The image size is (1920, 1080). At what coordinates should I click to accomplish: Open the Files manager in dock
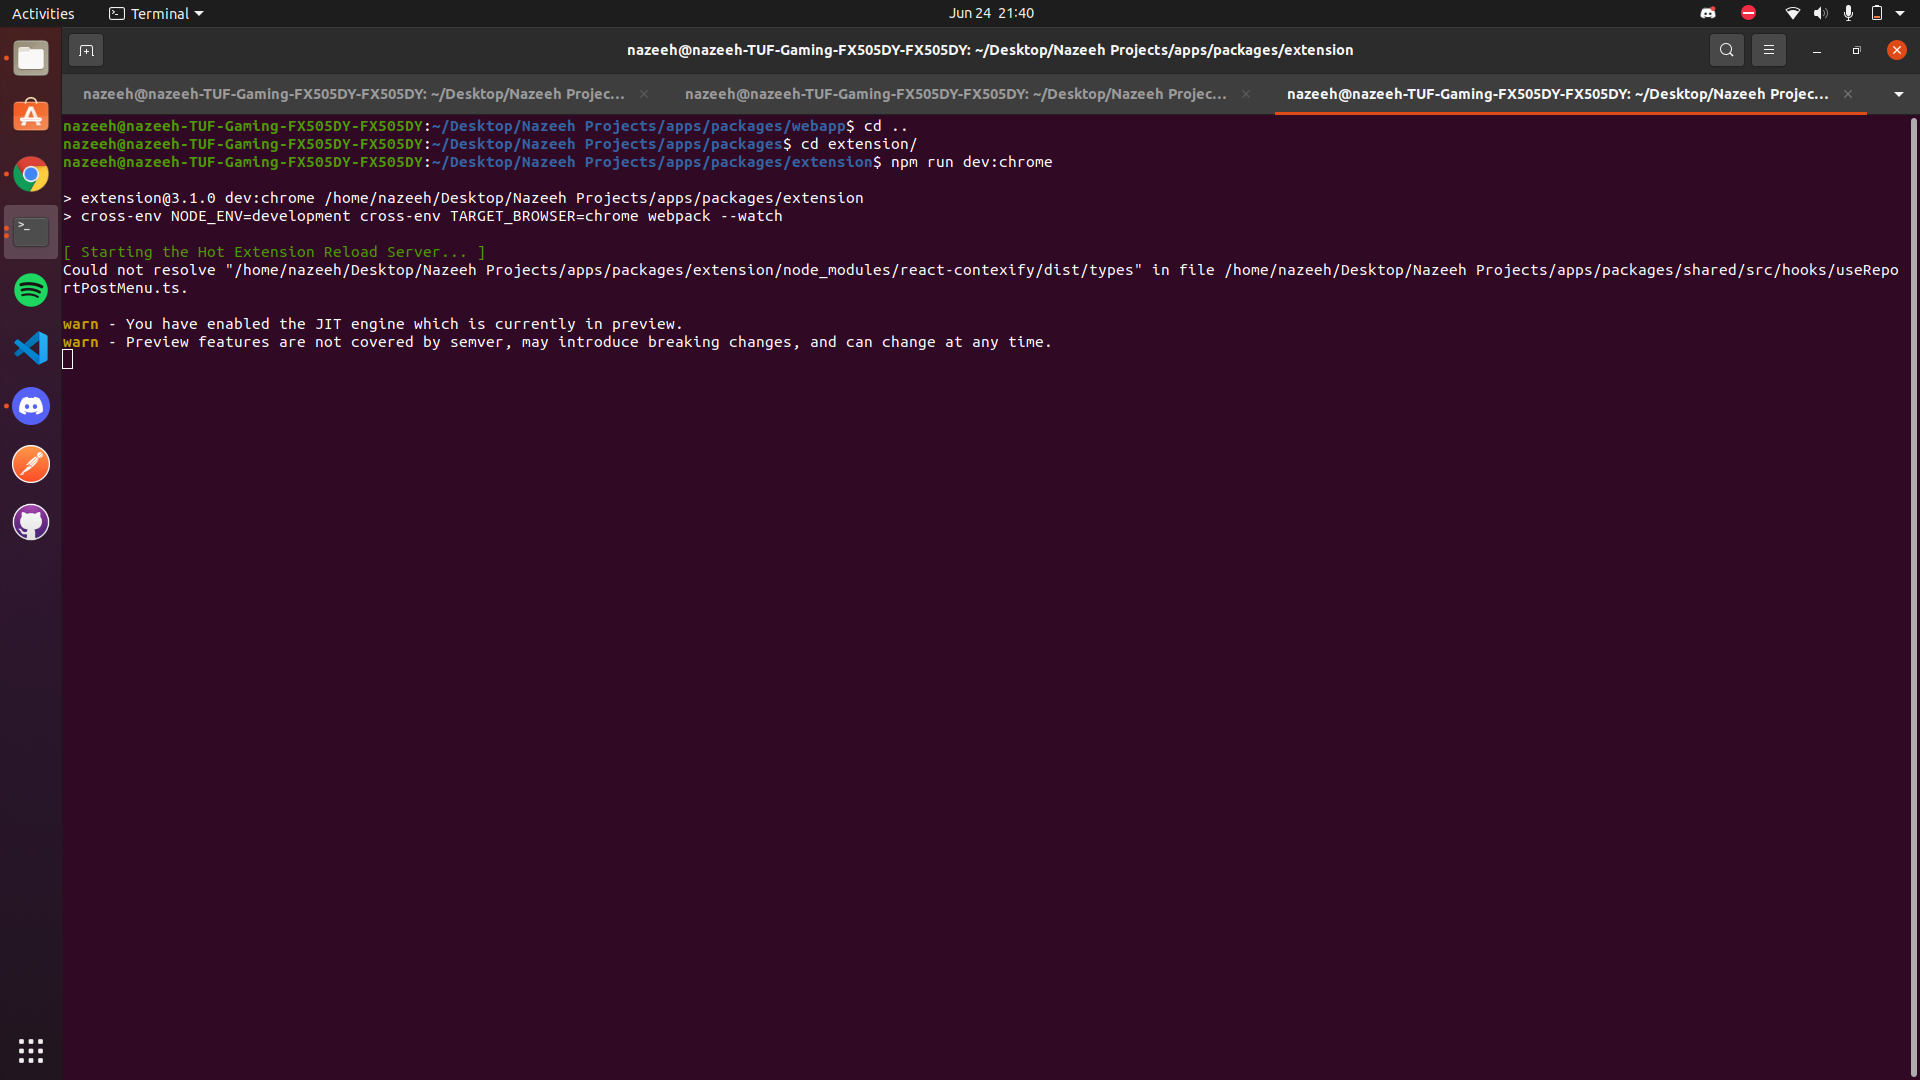click(31, 58)
